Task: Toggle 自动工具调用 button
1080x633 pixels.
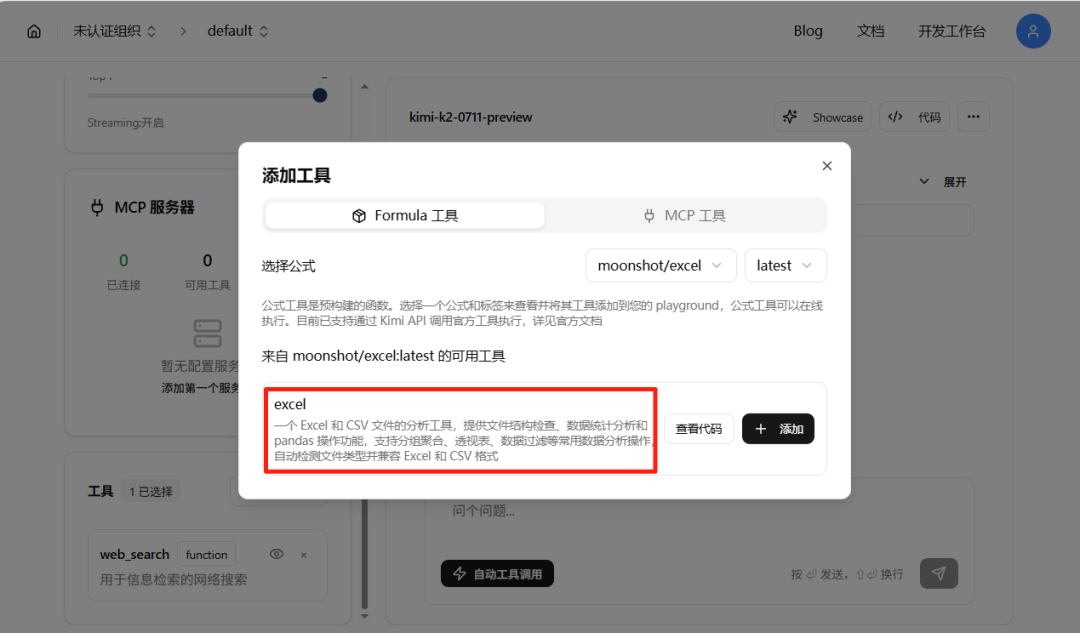Action: pyautogui.click(x=497, y=574)
